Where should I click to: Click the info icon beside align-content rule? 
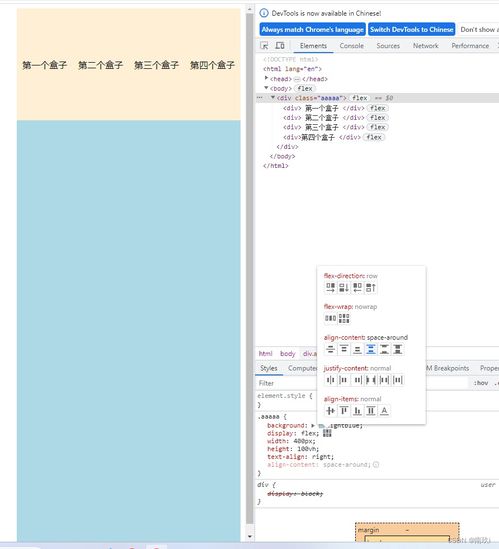(x=376, y=465)
